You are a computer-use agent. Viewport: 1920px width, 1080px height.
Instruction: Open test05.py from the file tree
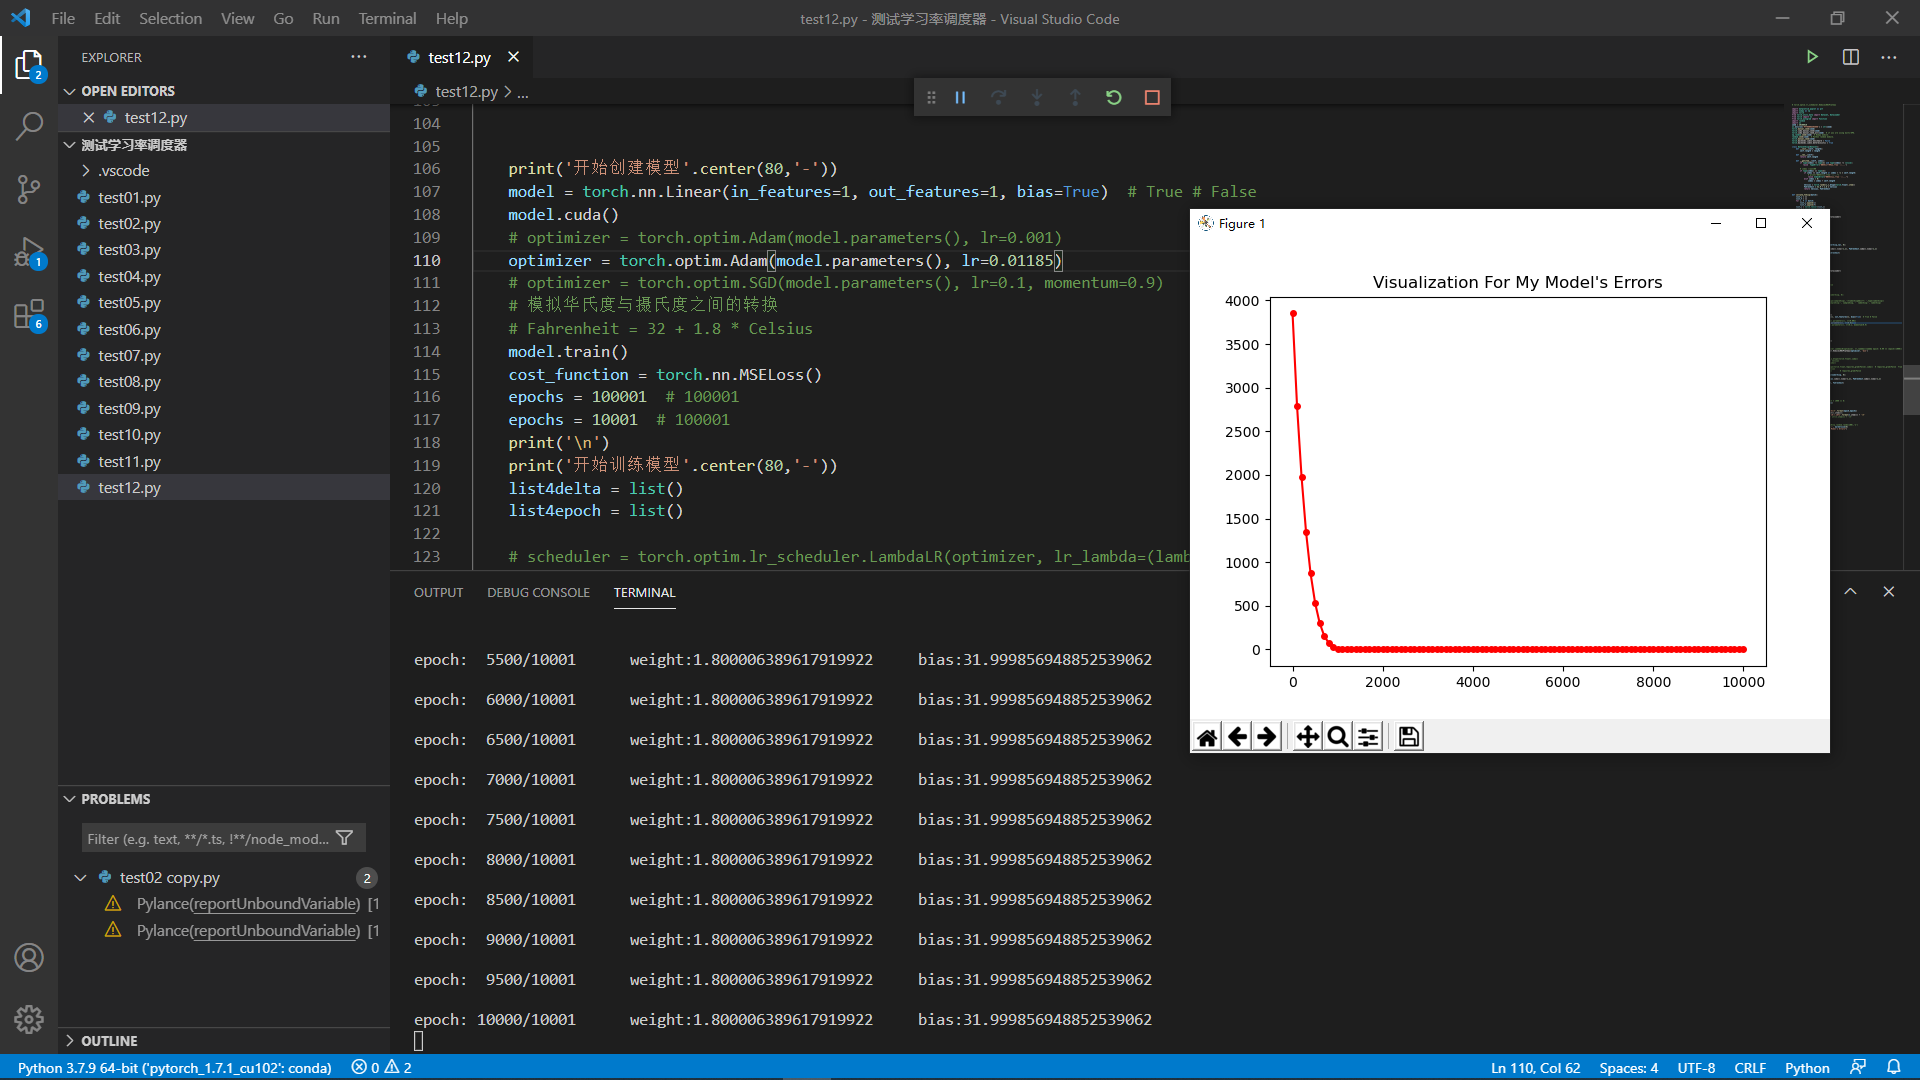[x=129, y=302]
